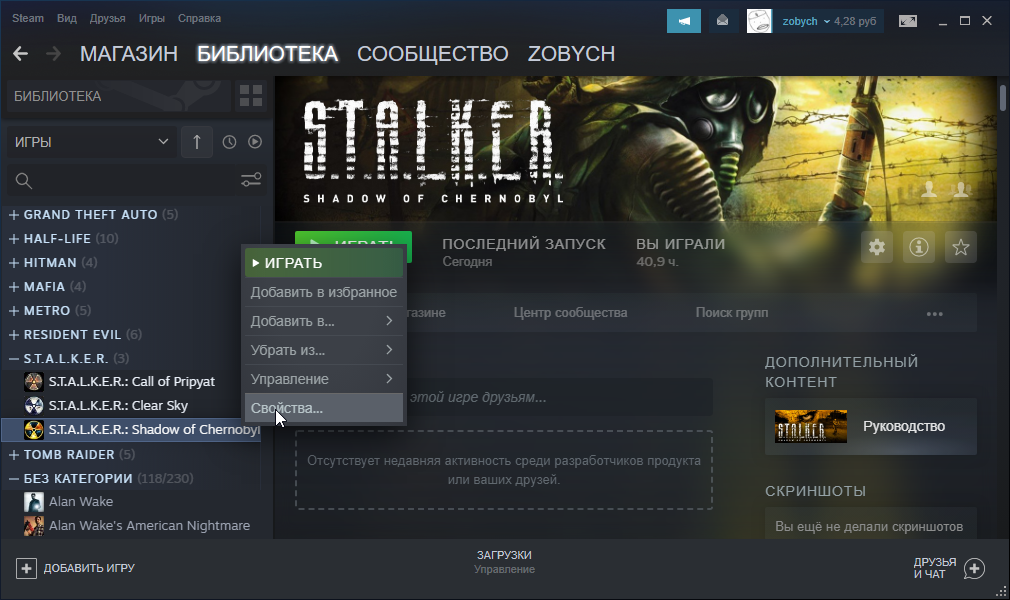1010x600 pixels.
Task: Click the Clear Sky game icon
Action: (x=33, y=405)
